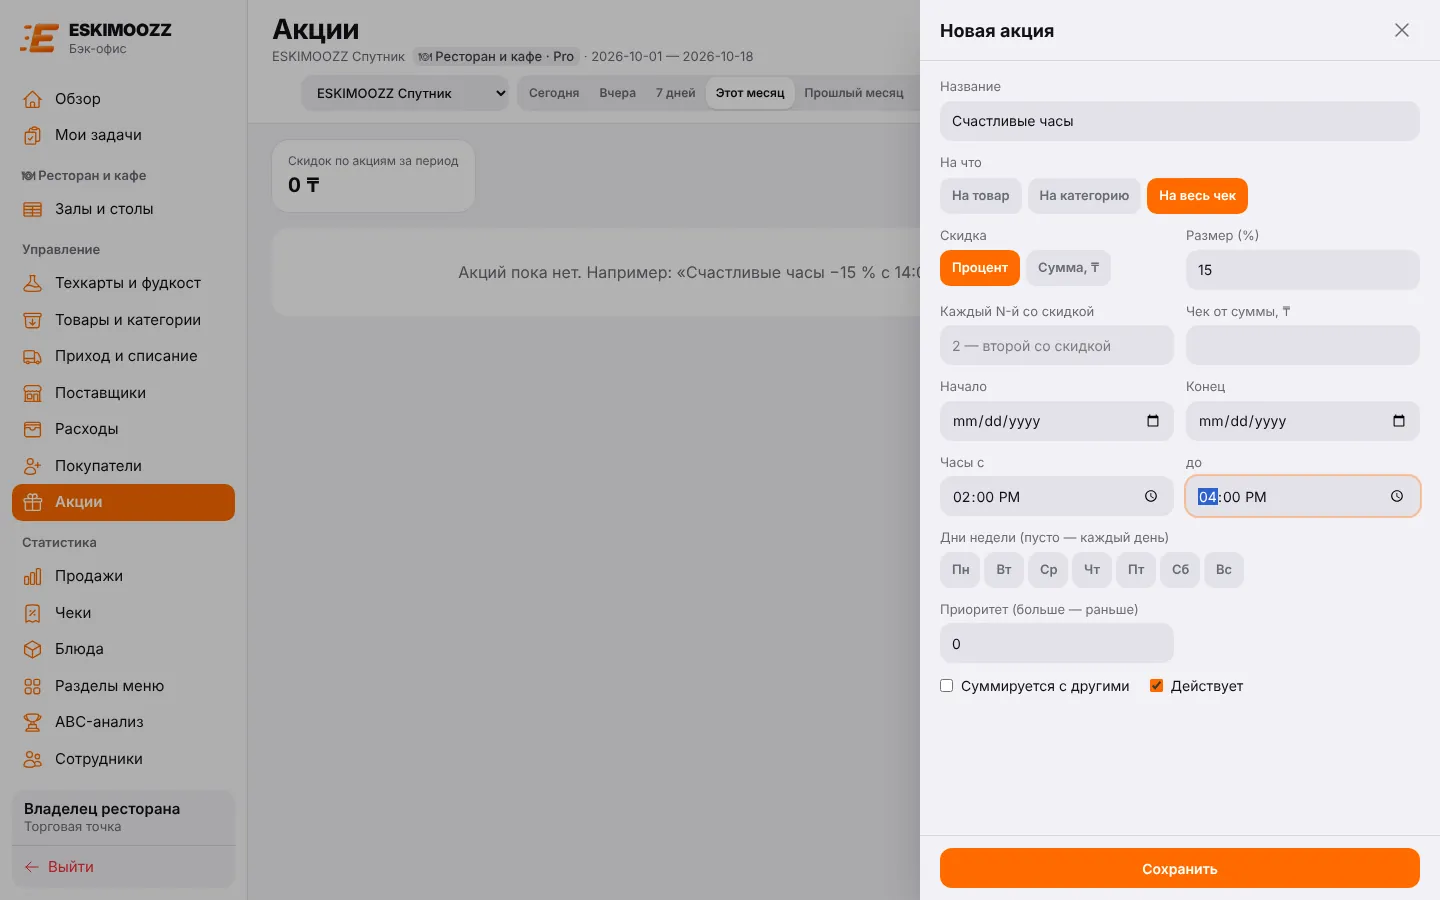Select the Вчера period tab
Screen dimensions: 1440x900
pos(618,93)
